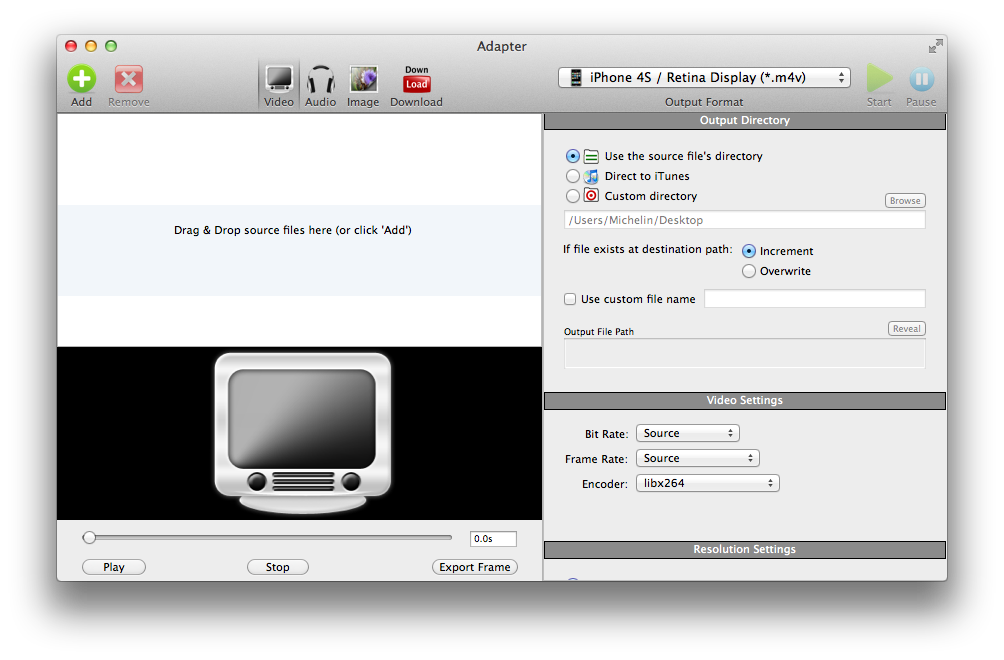The width and height of the screenshot is (1004, 660).
Task: Click the fullscreen arrows icon
Action: pyautogui.click(x=935, y=46)
